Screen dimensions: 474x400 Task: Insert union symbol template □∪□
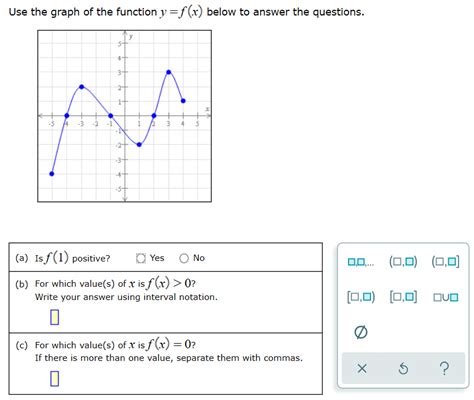tap(446, 297)
